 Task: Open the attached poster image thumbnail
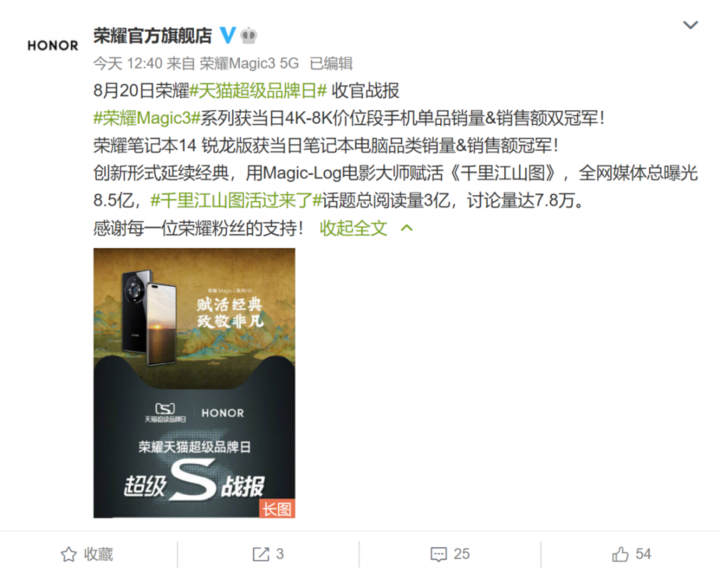194,383
